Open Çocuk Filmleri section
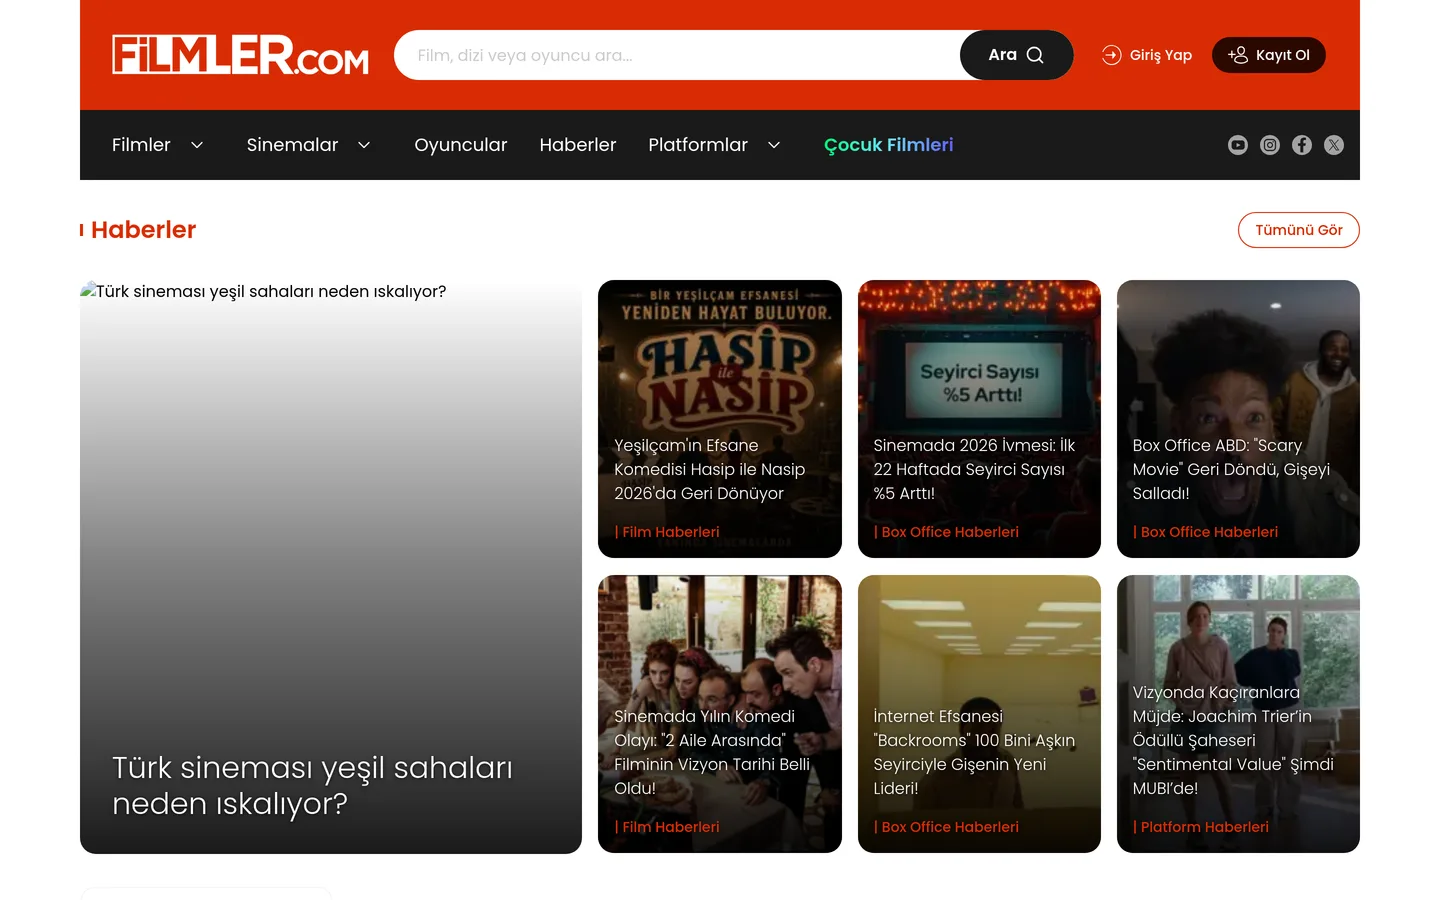Viewport: 1440px width, 900px height. coord(888,145)
